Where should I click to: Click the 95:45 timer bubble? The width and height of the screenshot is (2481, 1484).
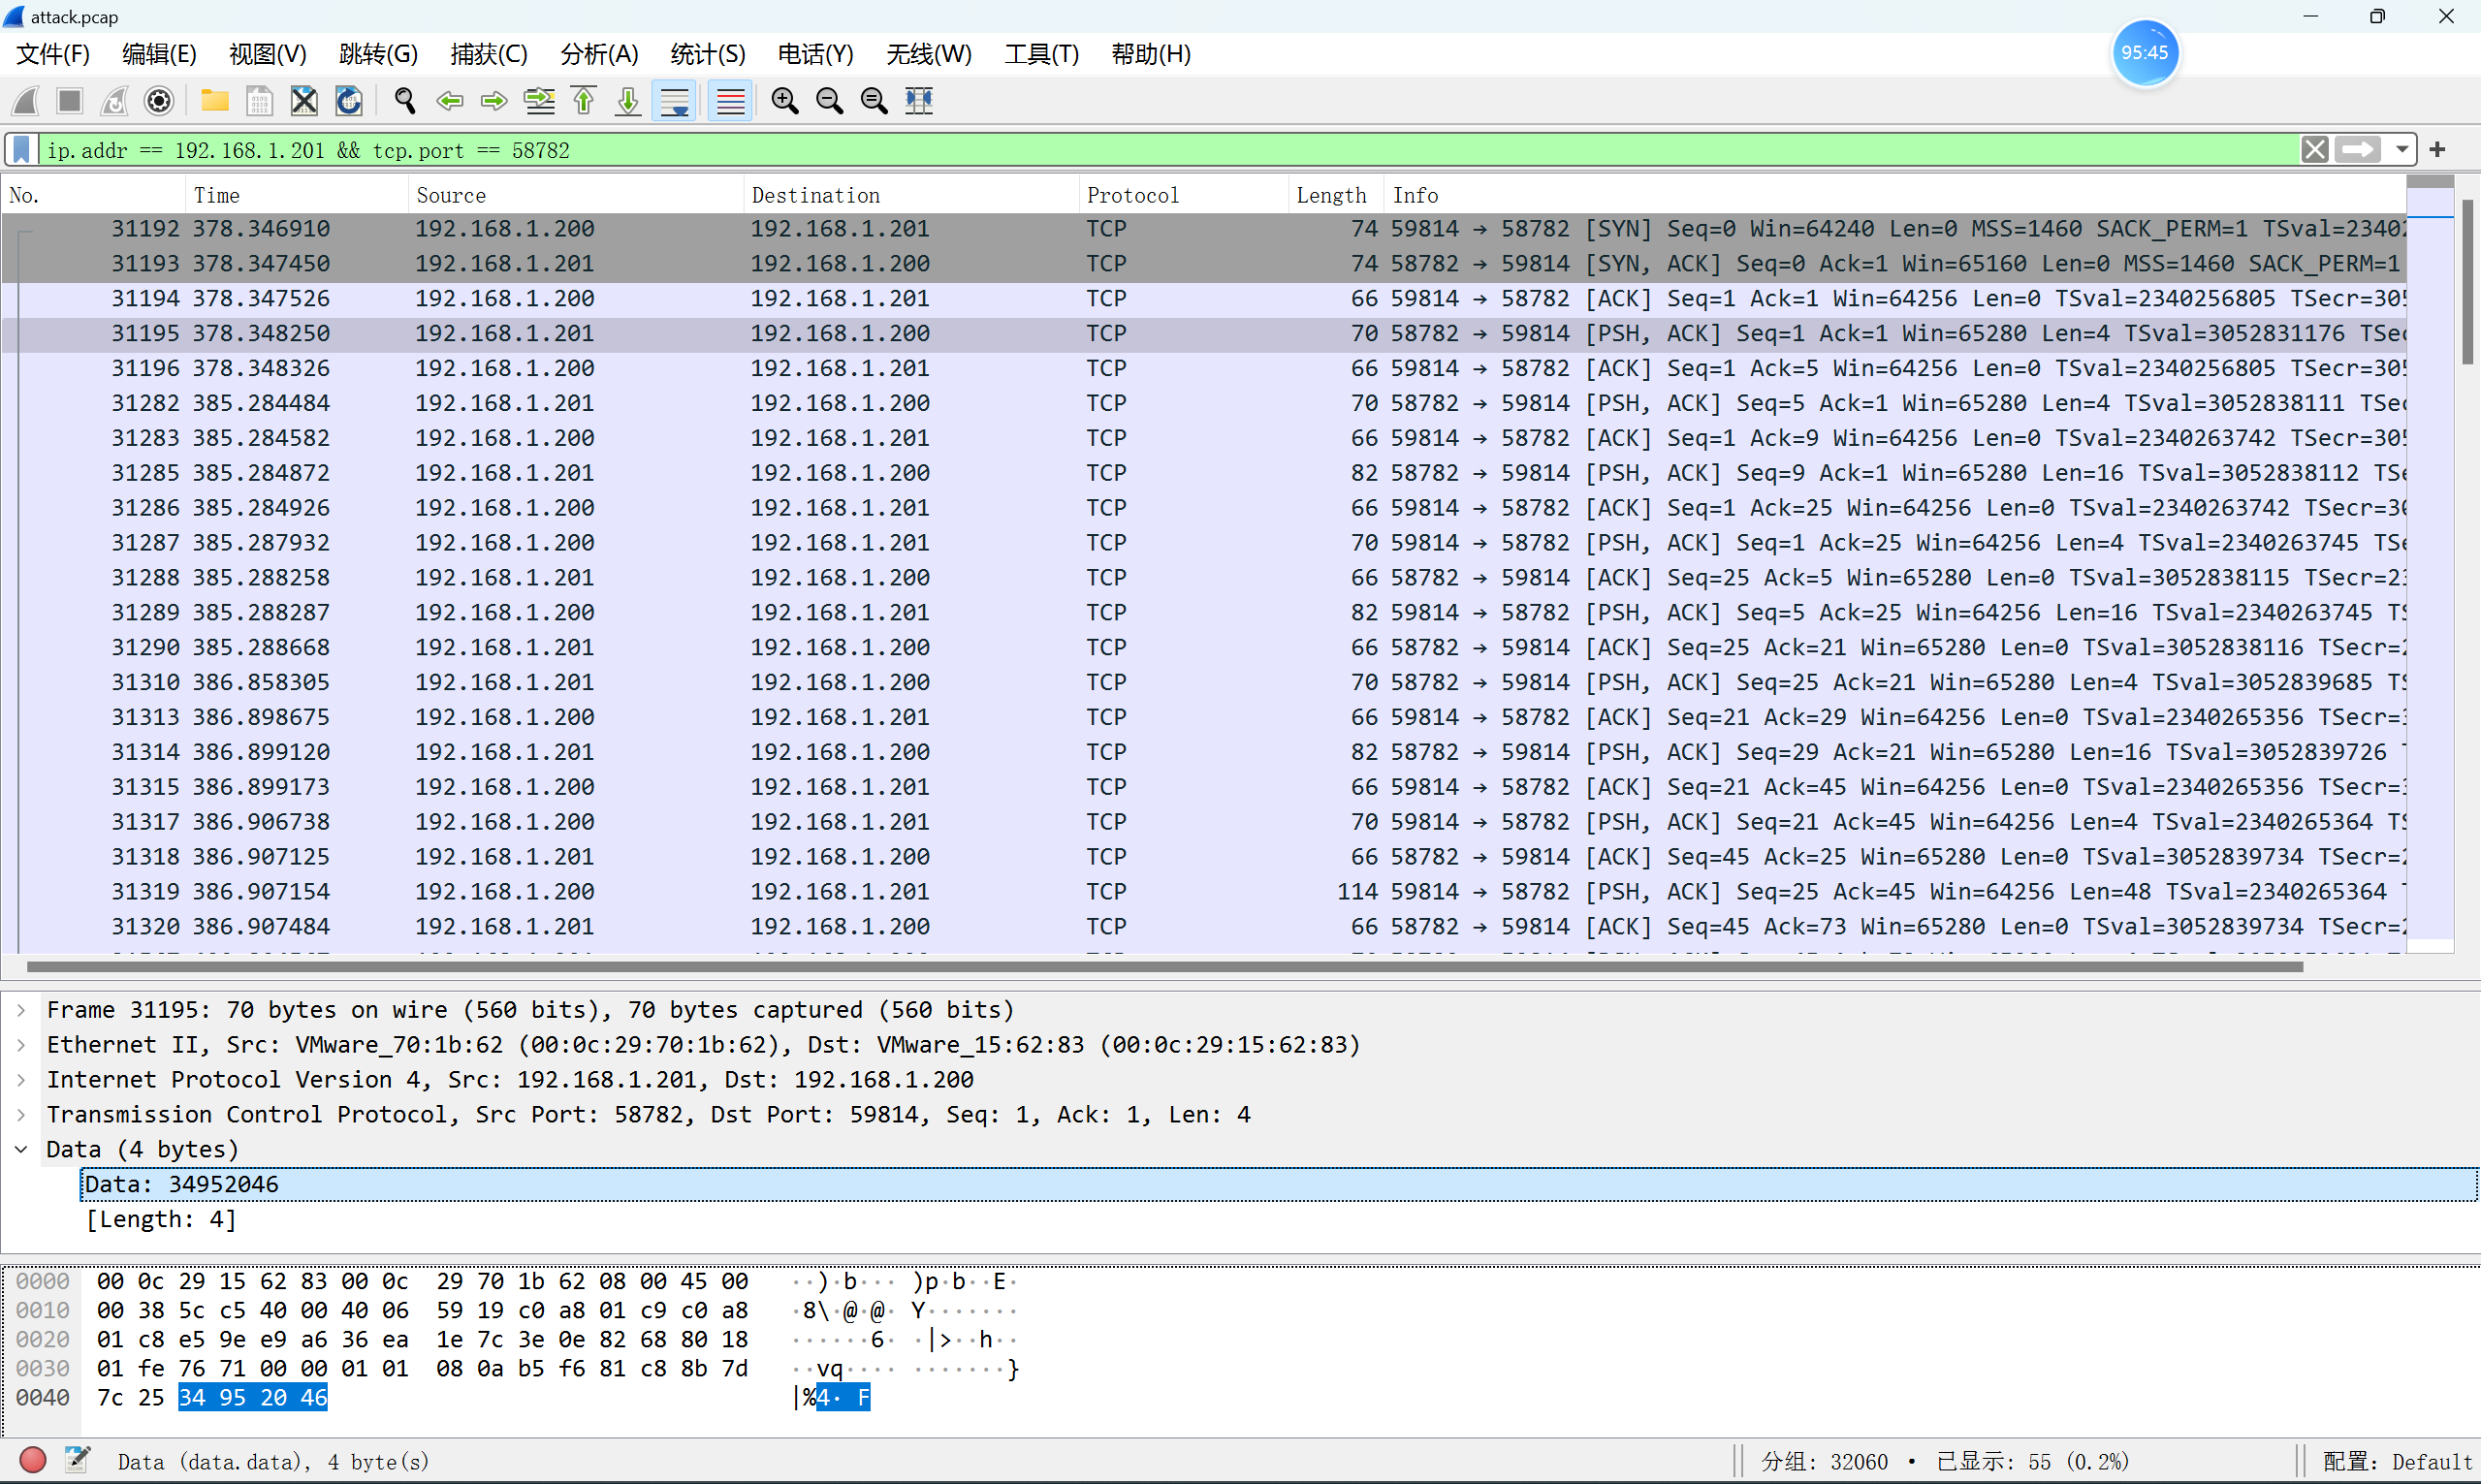tap(2144, 53)
